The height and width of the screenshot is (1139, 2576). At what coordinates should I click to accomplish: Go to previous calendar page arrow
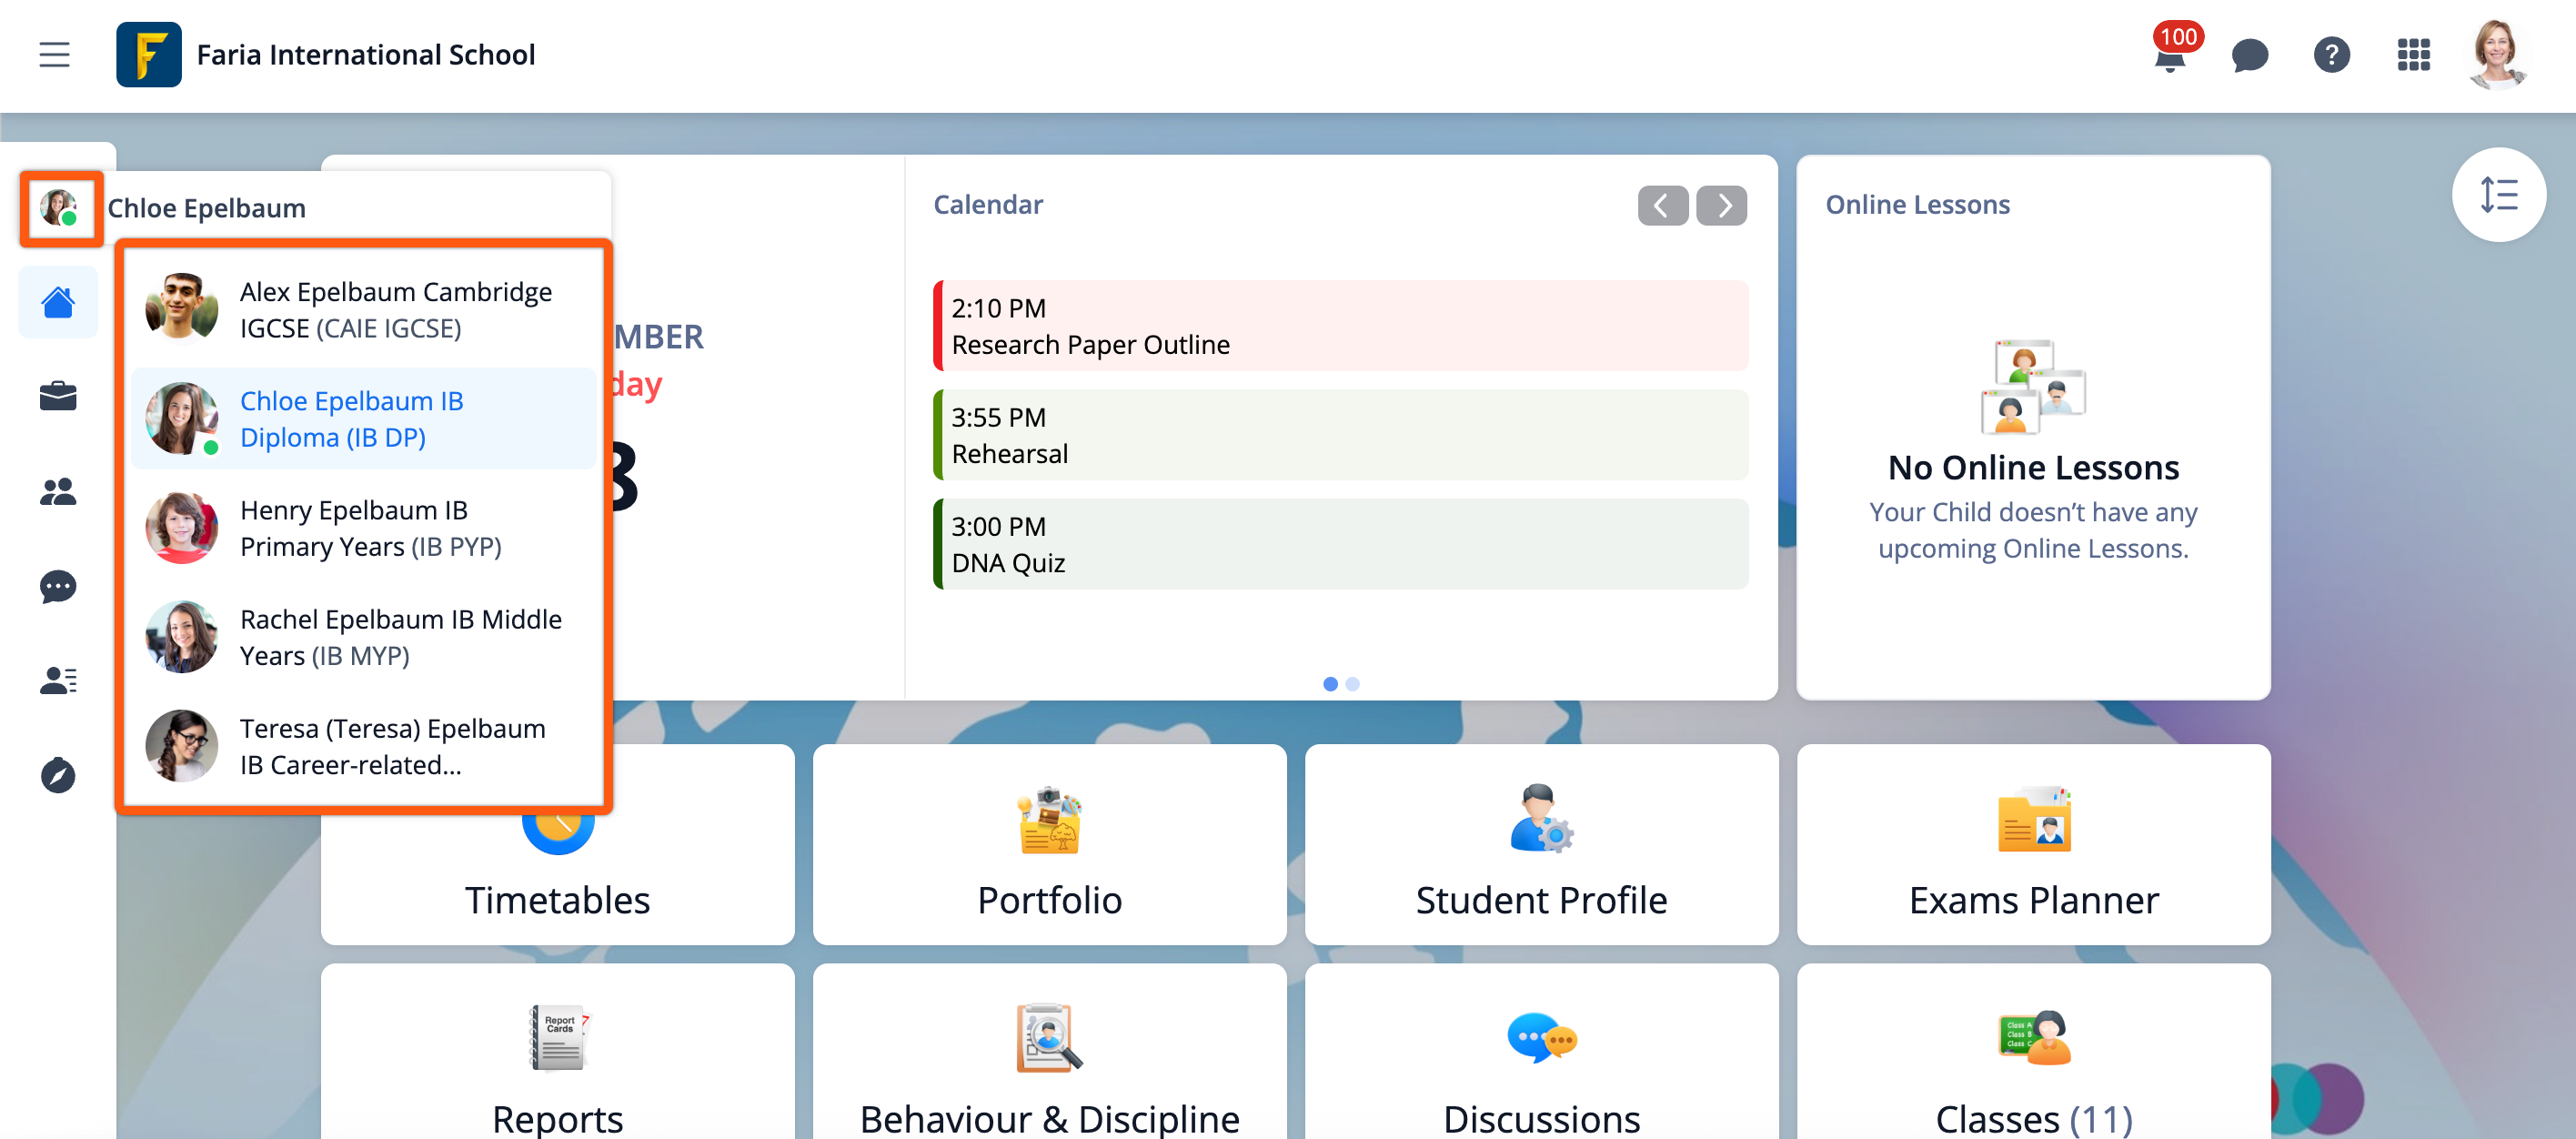(1662, 205)
